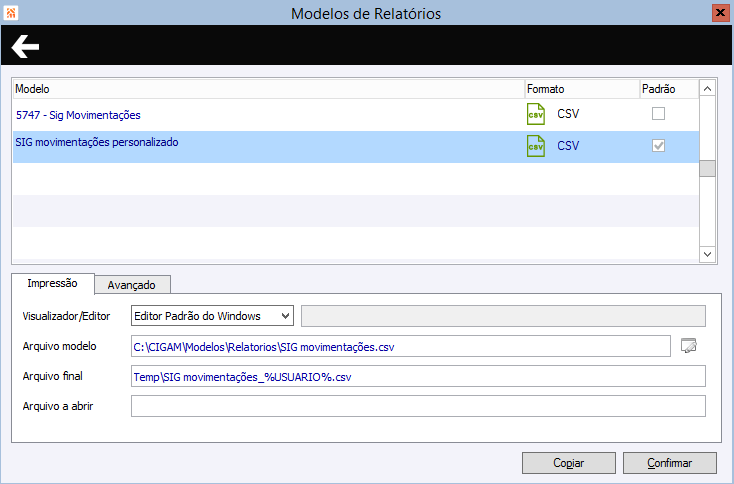734x484 pixels.
Task: Click the Padrão column header
Action: click(x=669, y=89)
